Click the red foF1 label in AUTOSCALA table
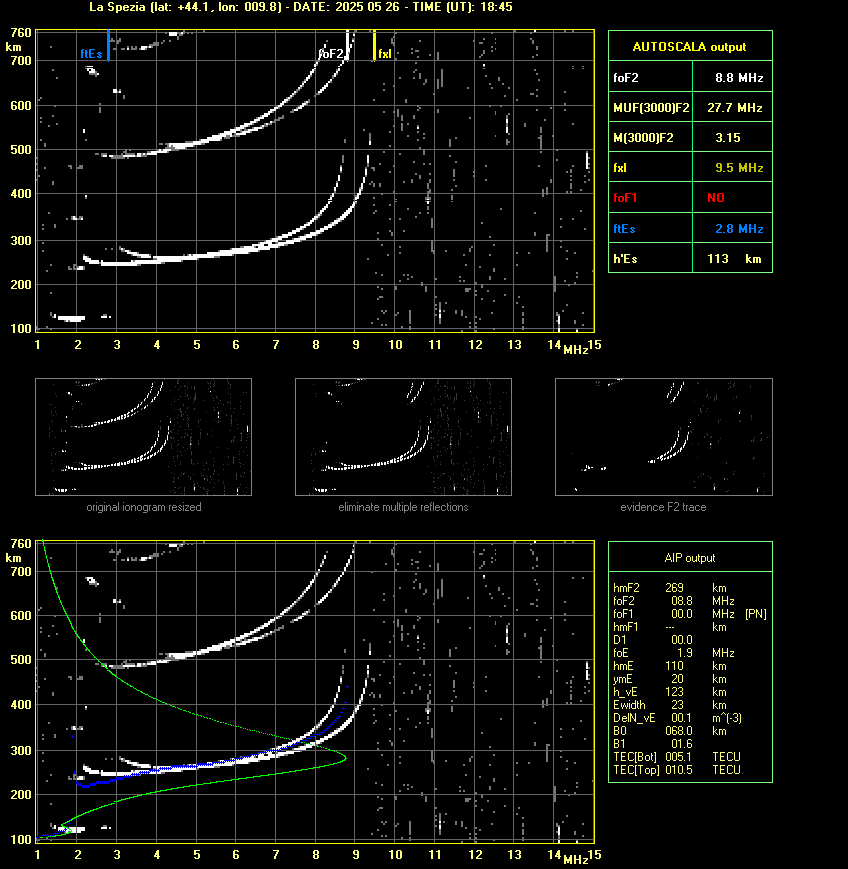This screenshot has width=848, height=869. pos(625,198)
